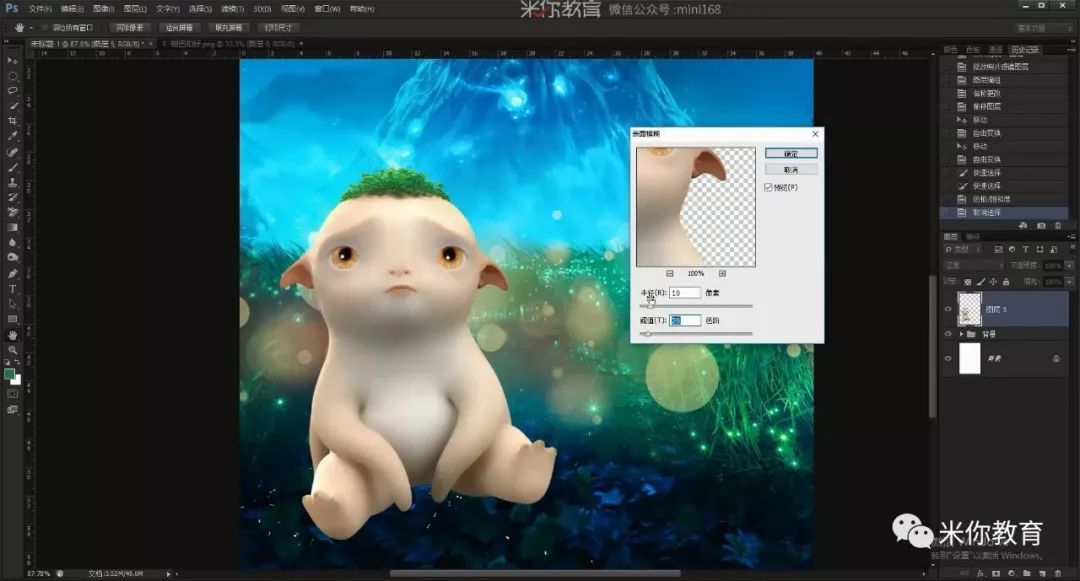This screenshot has width=1080, height=581.
Task: Select the Rectangle shape tool
Action: tap(12, 319)
